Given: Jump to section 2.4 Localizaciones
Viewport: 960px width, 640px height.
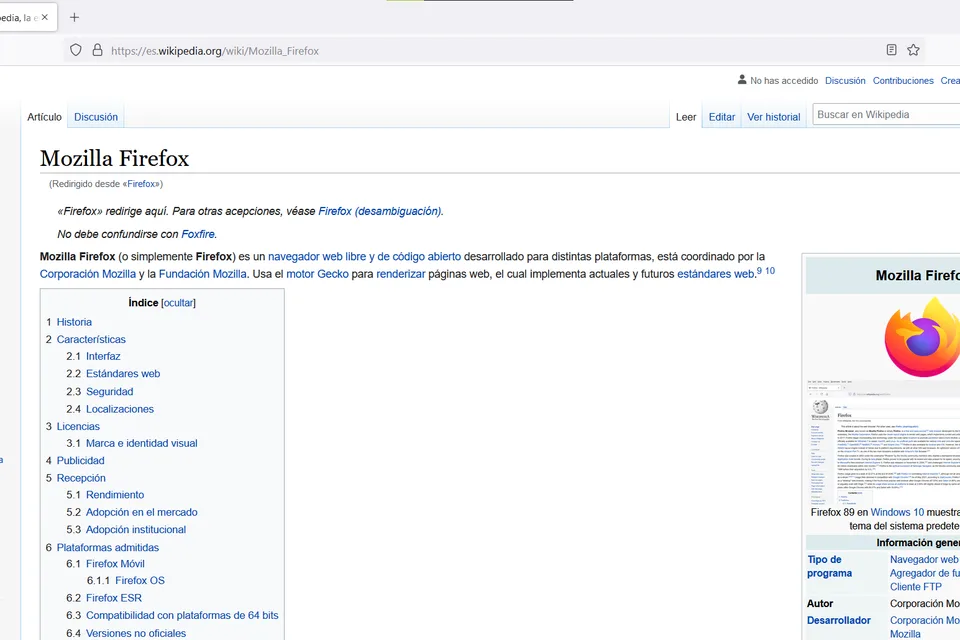Looking at the screenshot, I should coord(119,409).
